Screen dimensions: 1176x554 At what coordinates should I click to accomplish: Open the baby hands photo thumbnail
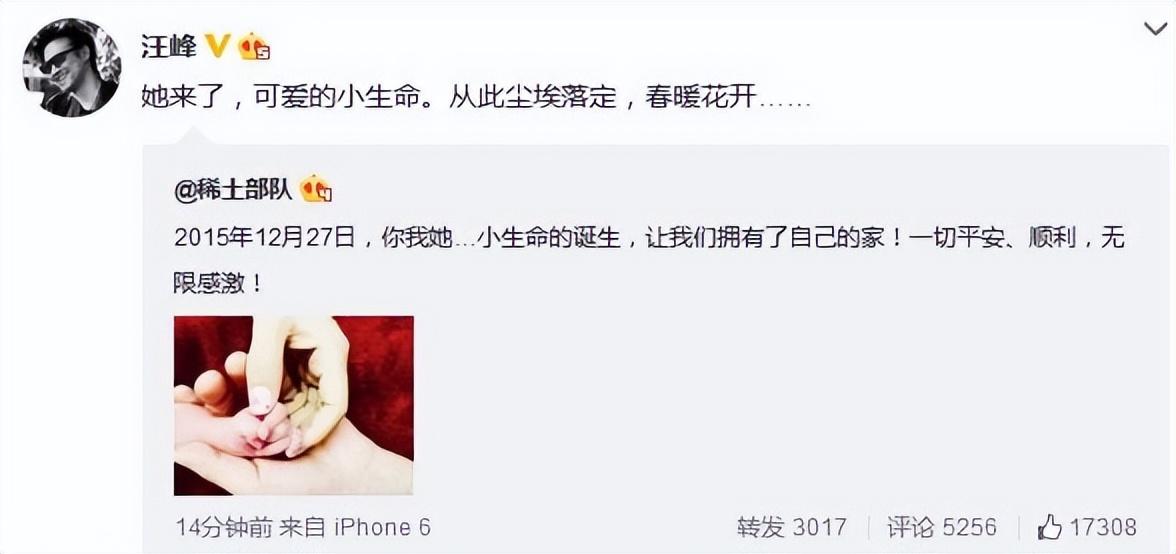(x=293, y=406)
